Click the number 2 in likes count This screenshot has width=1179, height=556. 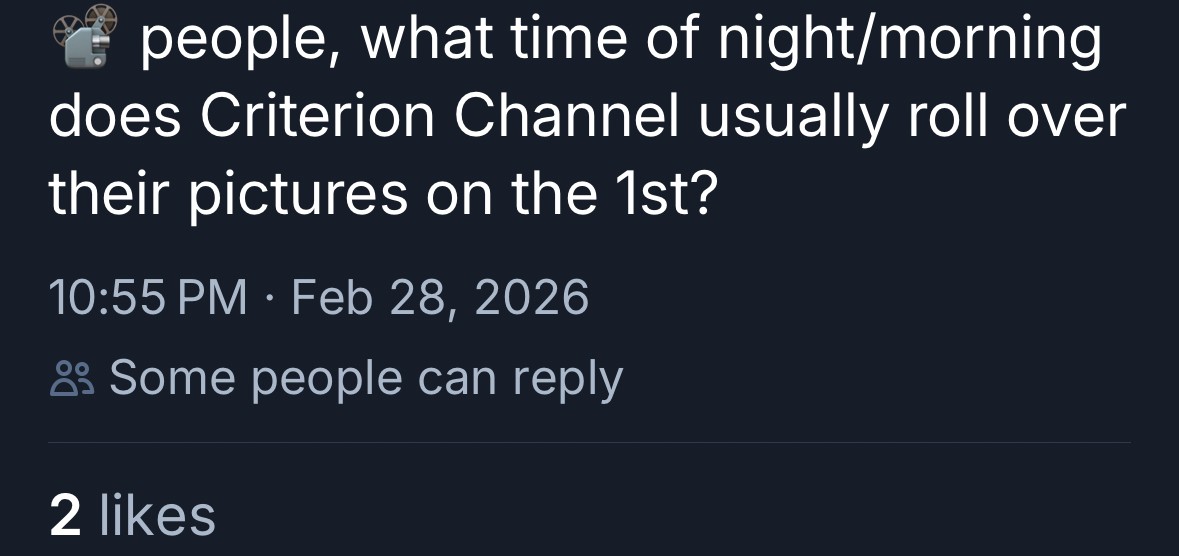coord(66,516)
